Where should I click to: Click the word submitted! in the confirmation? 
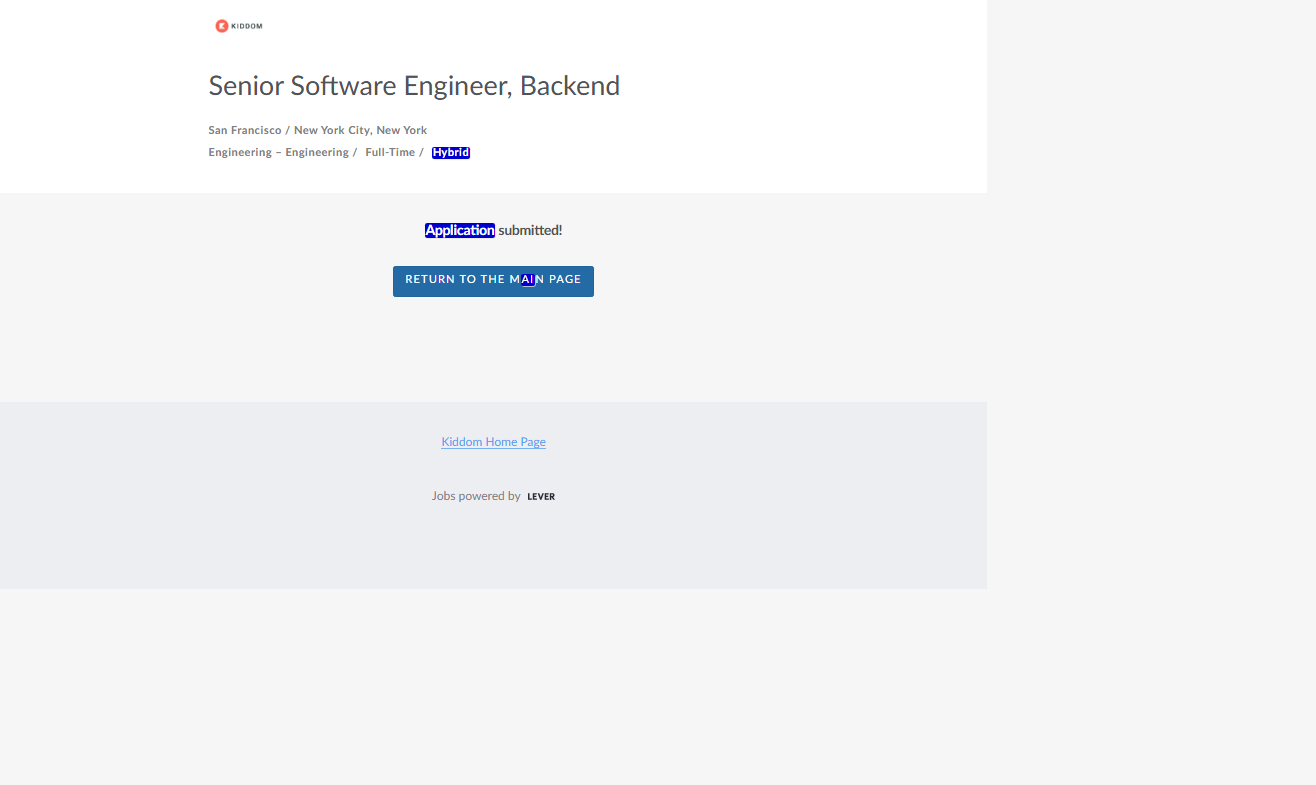coord(530,230)
